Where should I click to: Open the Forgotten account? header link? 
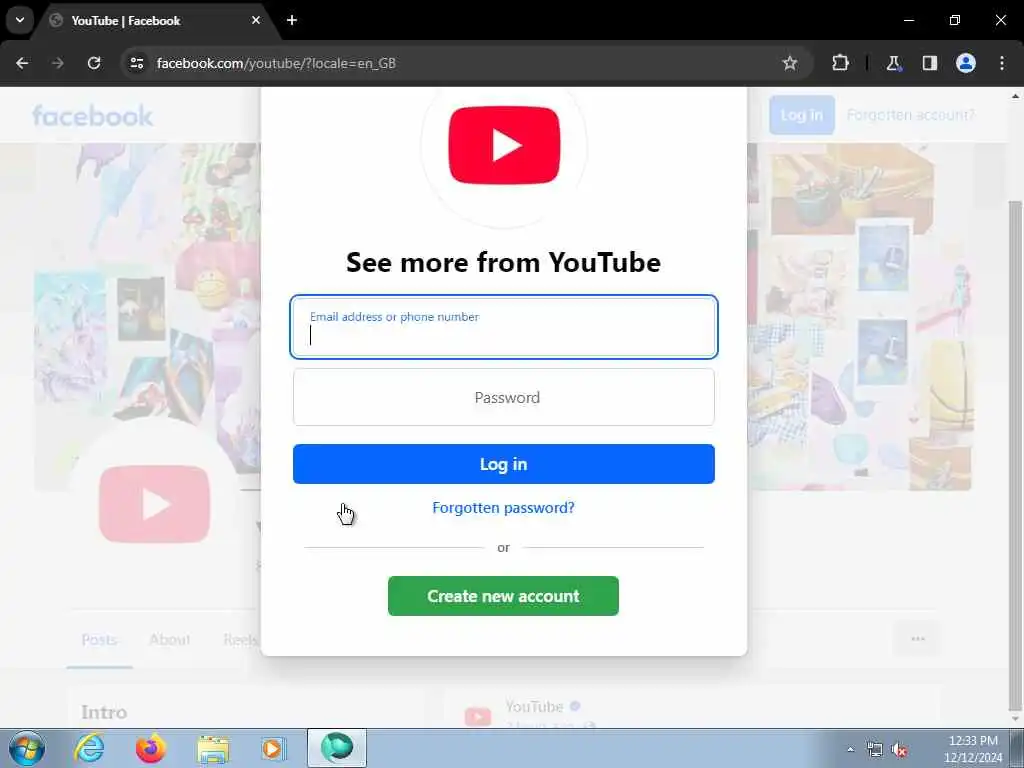(910, 115)
